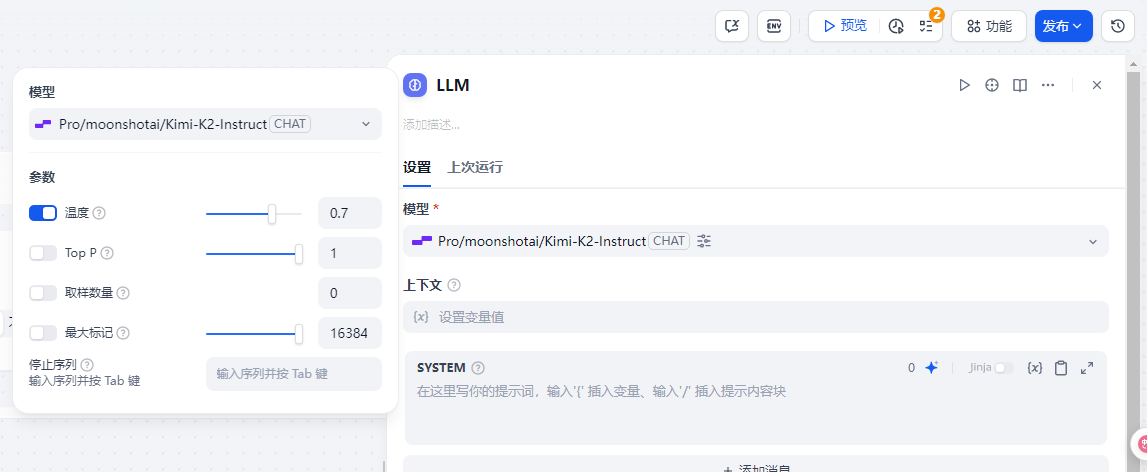Expand the SYSTEM prompt editor to fullscreen
Screen dimensions: 1147x472
pos(1087,368)
